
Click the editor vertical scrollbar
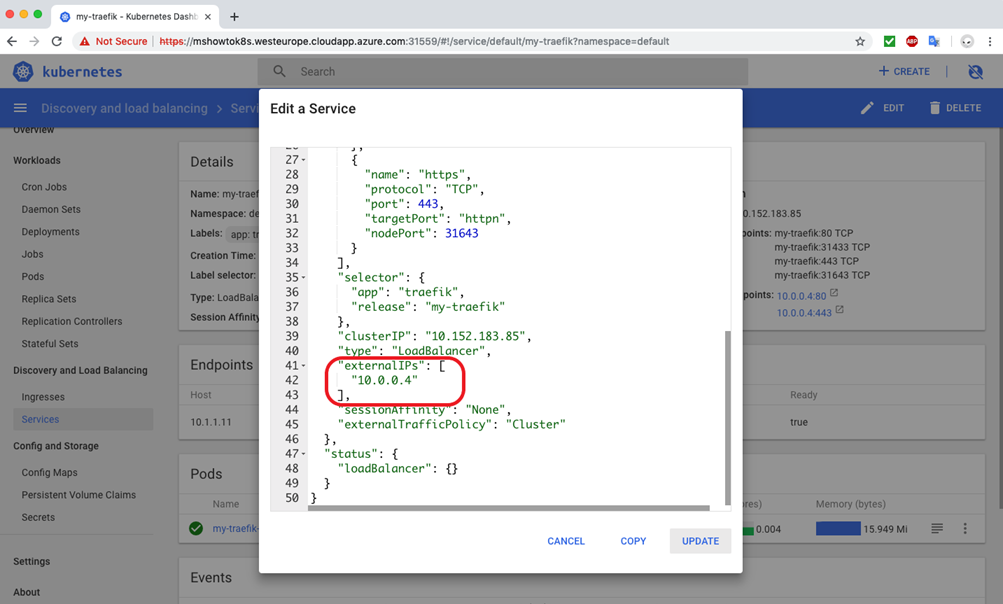point(727,418)
